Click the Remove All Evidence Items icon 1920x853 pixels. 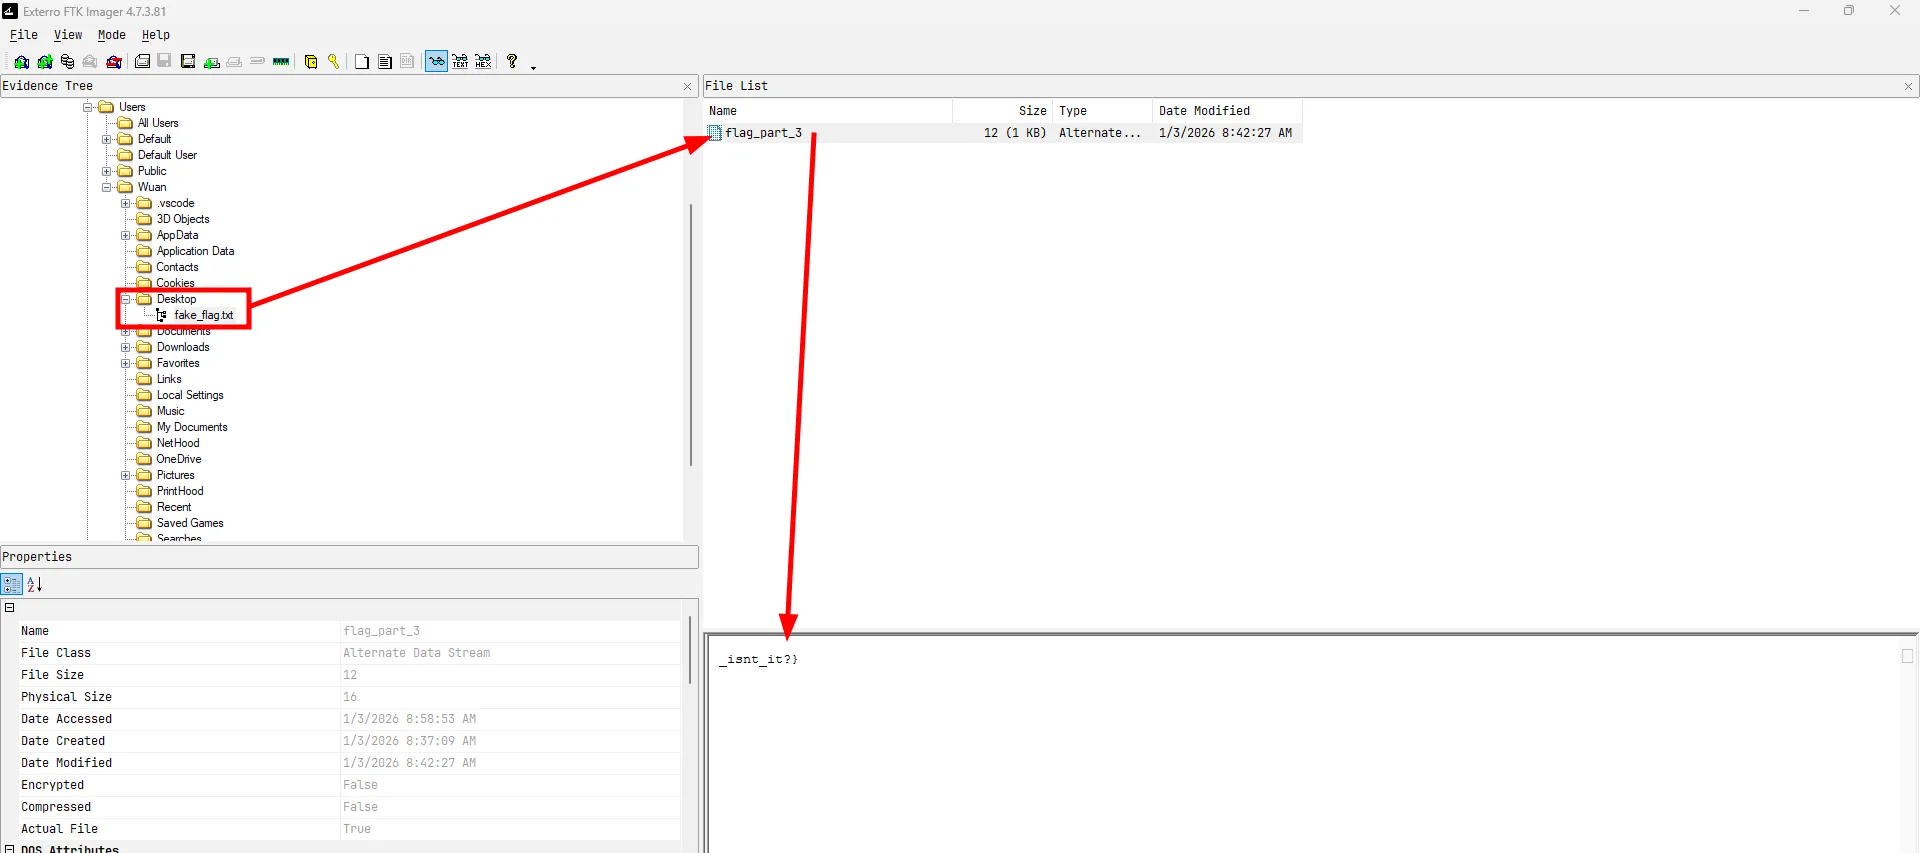[114, 62]
